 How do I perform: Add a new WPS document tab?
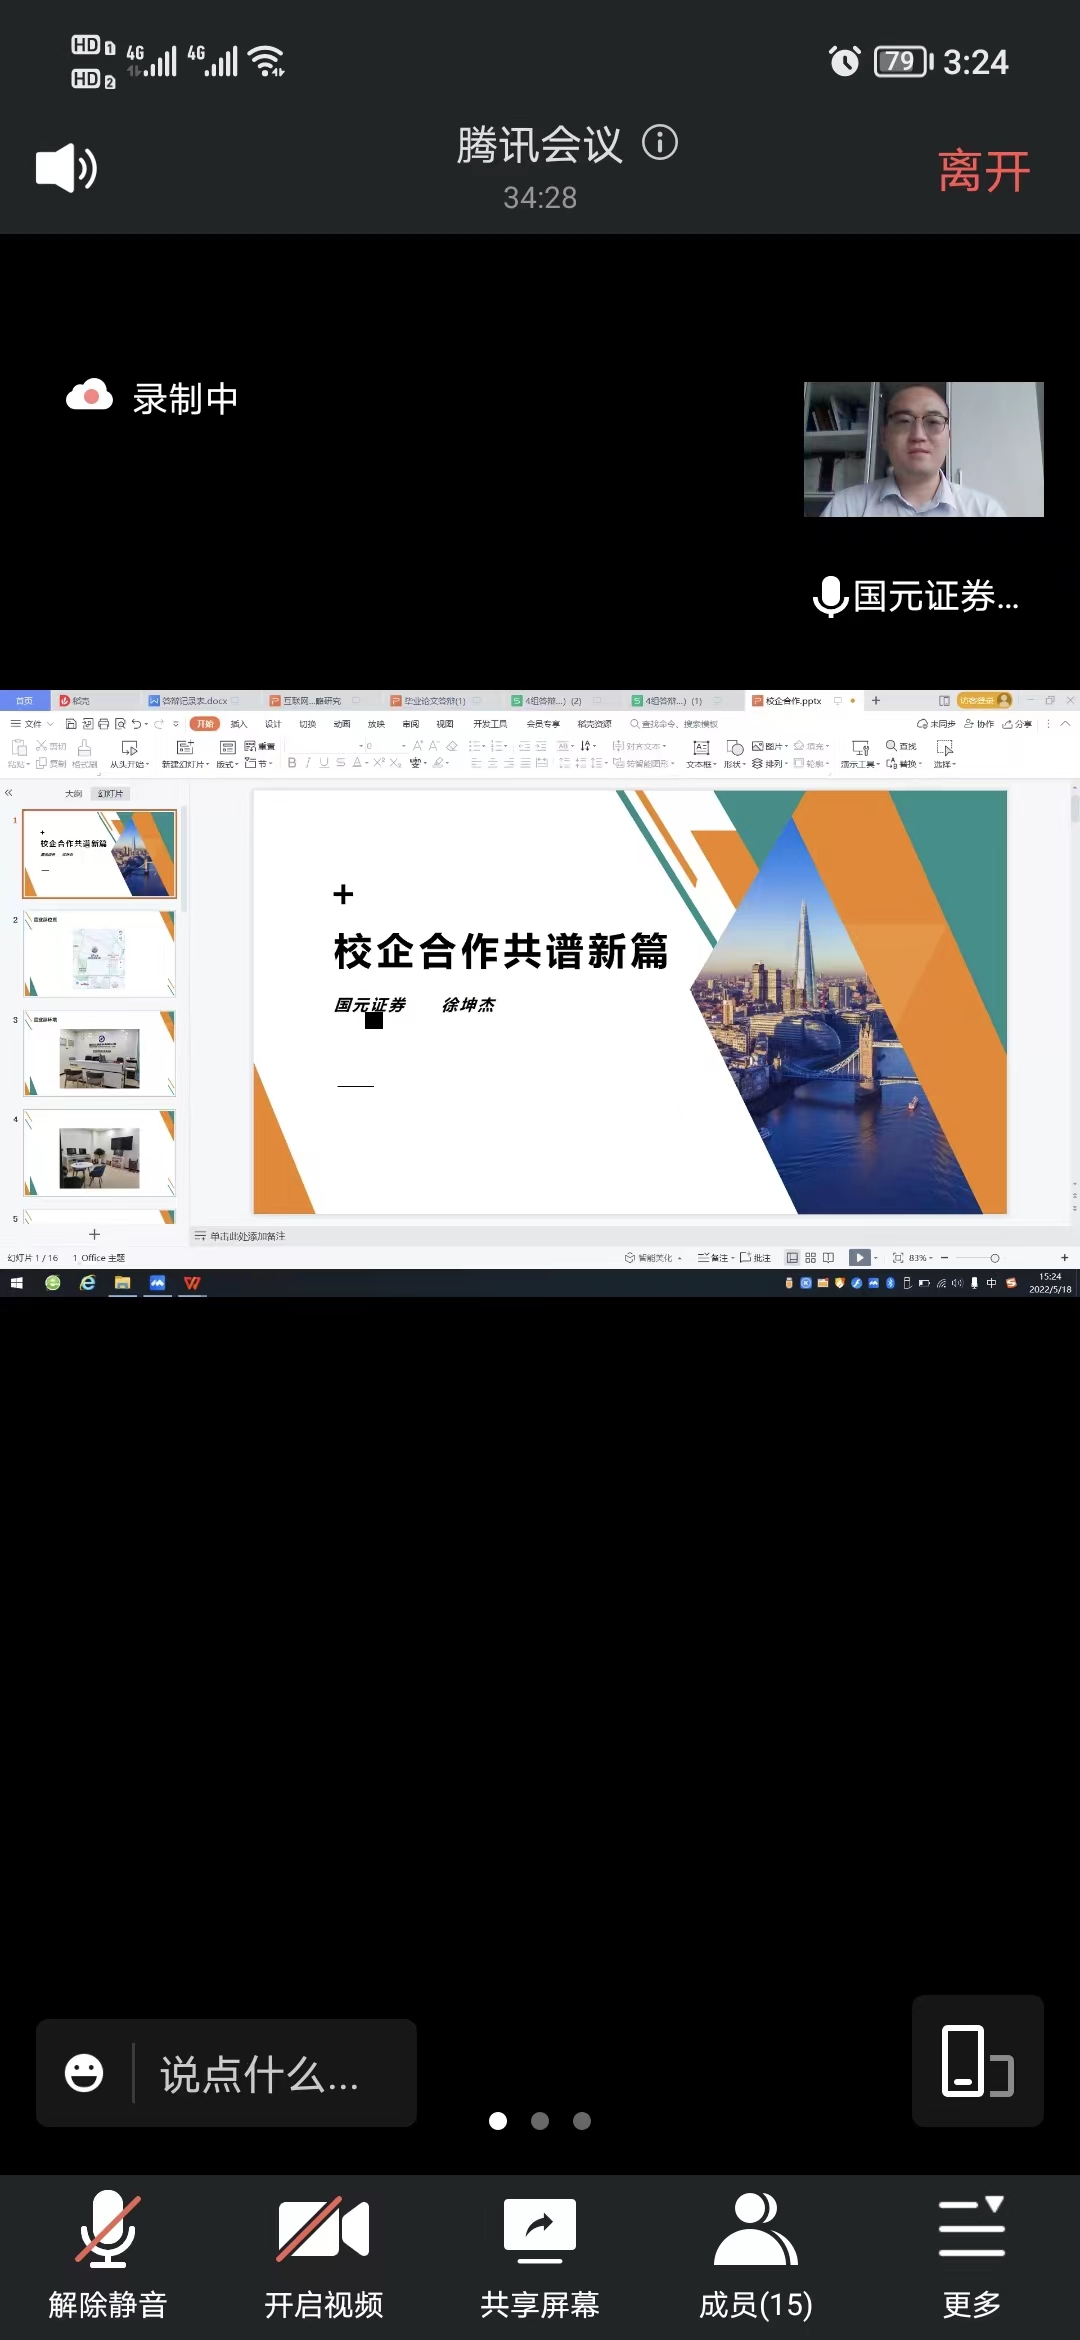point(876,701)
